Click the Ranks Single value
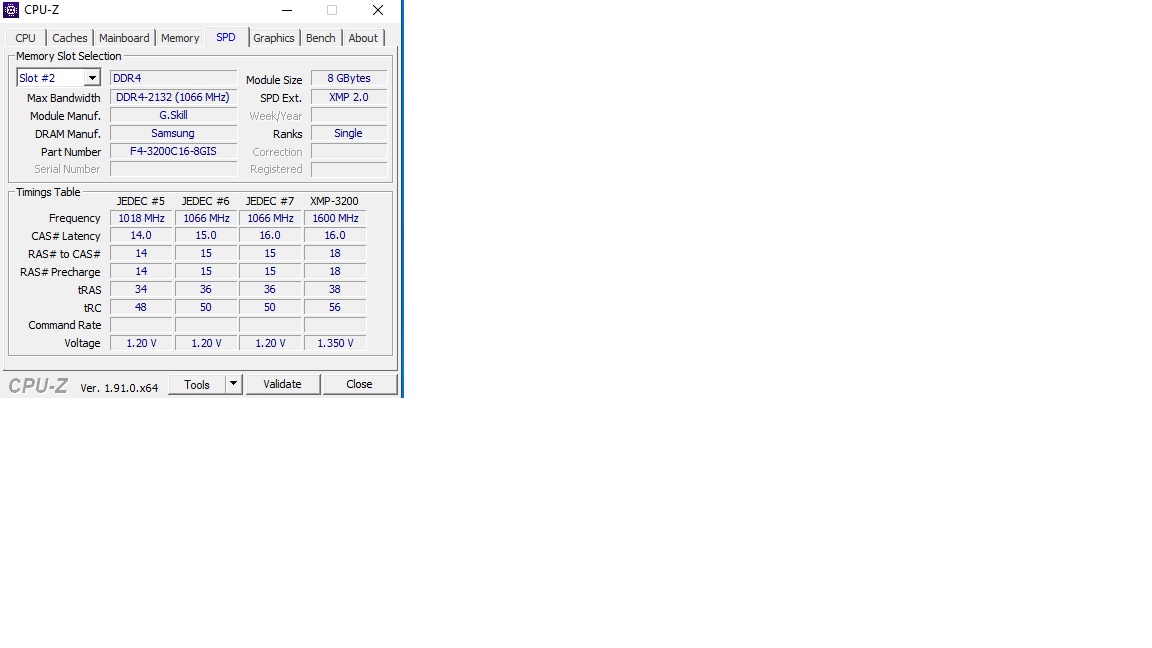 (349, 133)
